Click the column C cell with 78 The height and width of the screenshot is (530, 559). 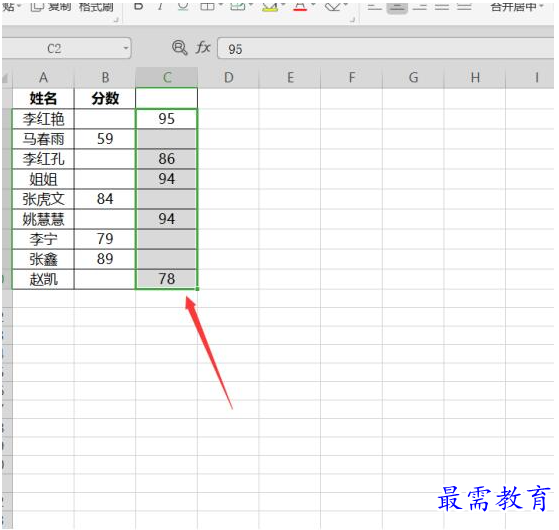tap(166, 279)
